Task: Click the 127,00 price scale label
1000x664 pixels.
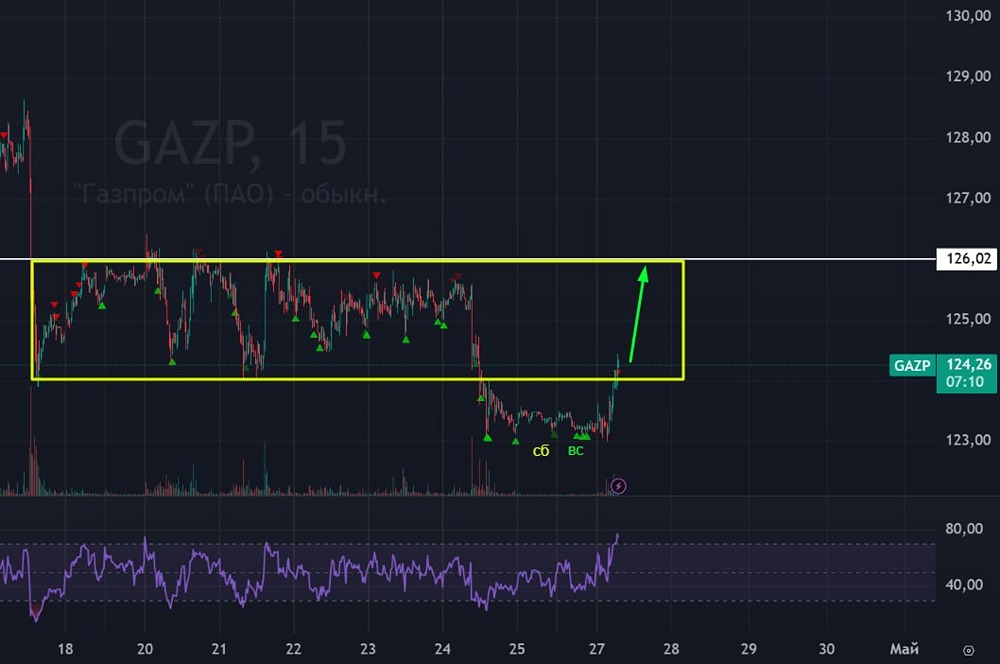Action: pyautogui.click(x=967, y=198)
